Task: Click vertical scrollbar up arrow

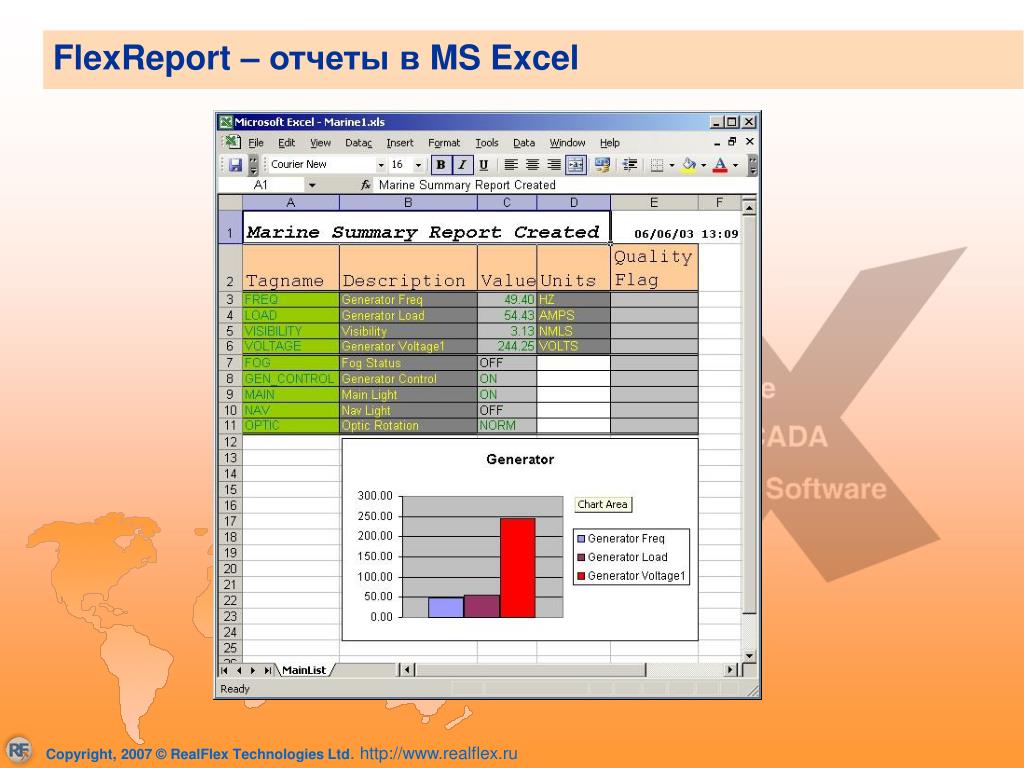Action: coord(749,208)
